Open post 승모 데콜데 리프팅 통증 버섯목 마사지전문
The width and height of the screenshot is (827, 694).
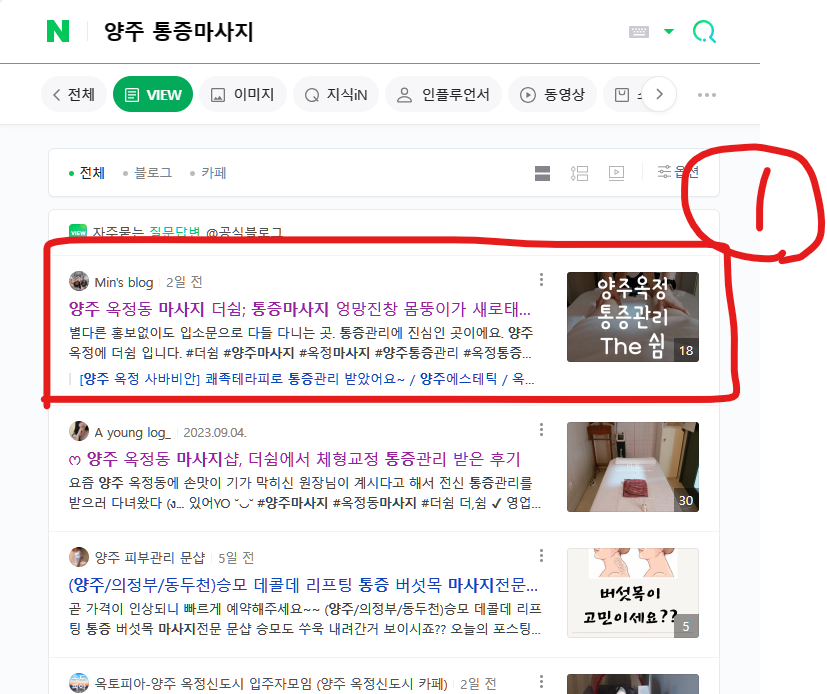click(303, 585)
